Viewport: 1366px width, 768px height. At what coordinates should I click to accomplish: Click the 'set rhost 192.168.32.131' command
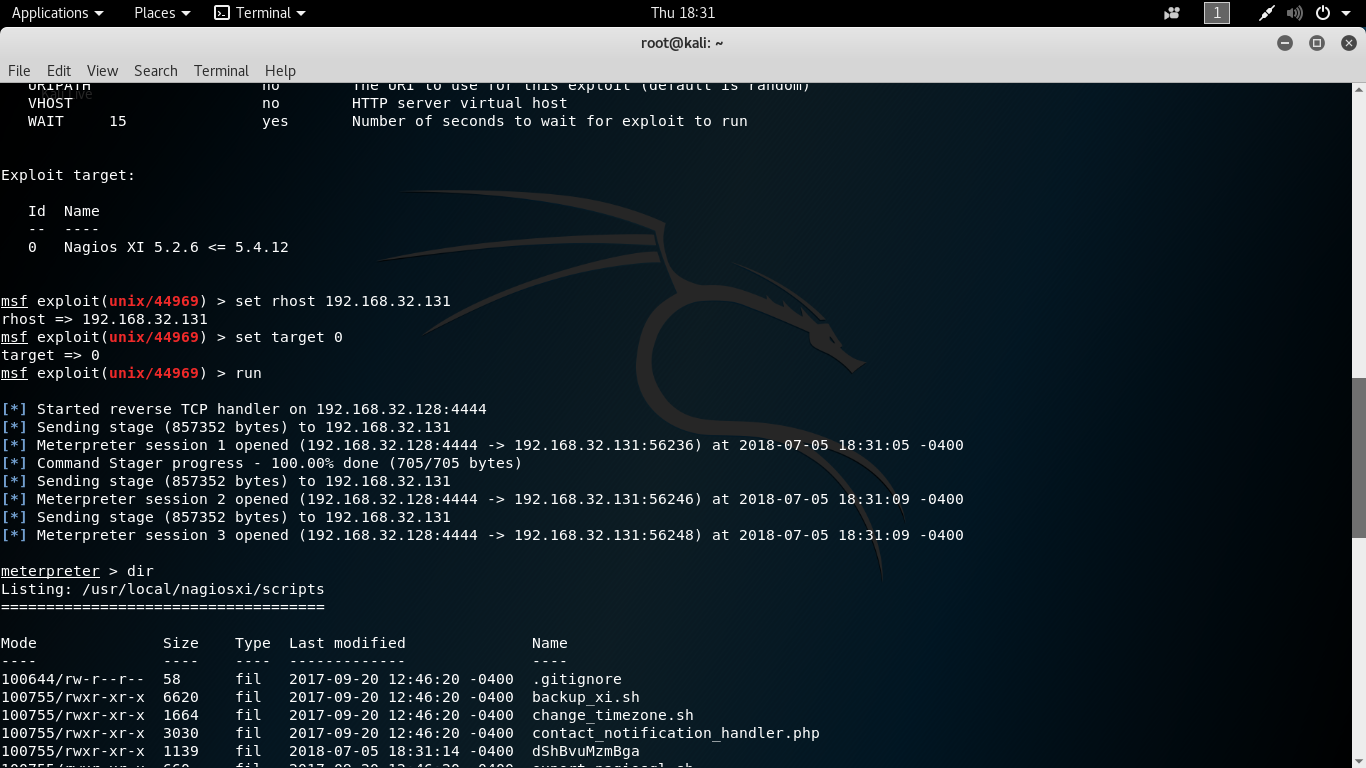[x=343, y=301]
